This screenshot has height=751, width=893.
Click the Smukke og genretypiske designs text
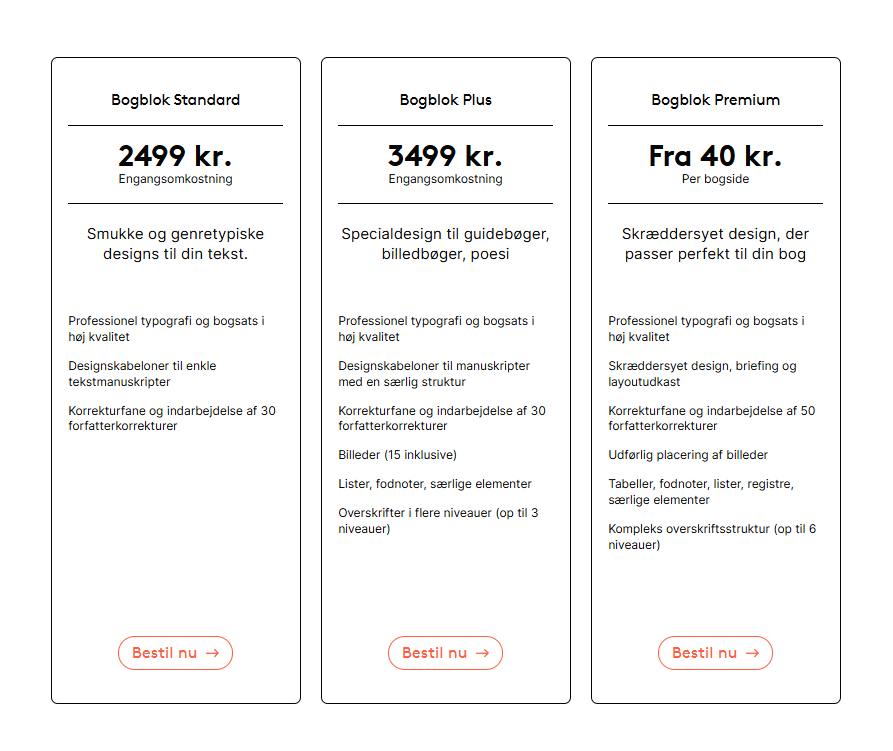pyautogui.click(x=175, y=244)
